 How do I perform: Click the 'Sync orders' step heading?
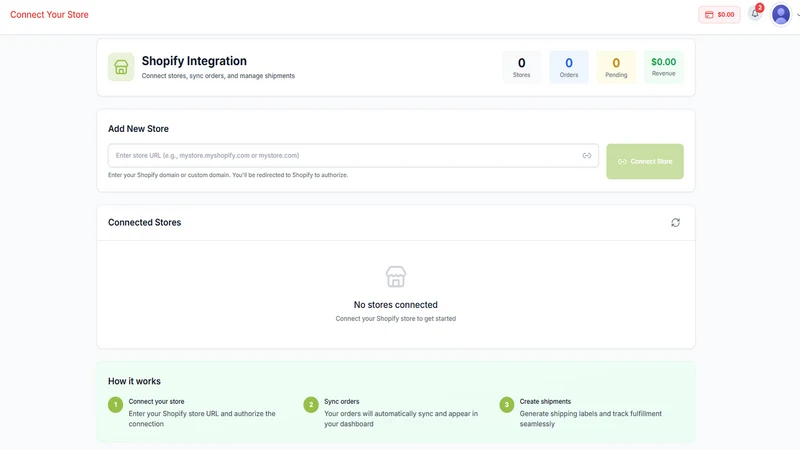click(342, 402)
